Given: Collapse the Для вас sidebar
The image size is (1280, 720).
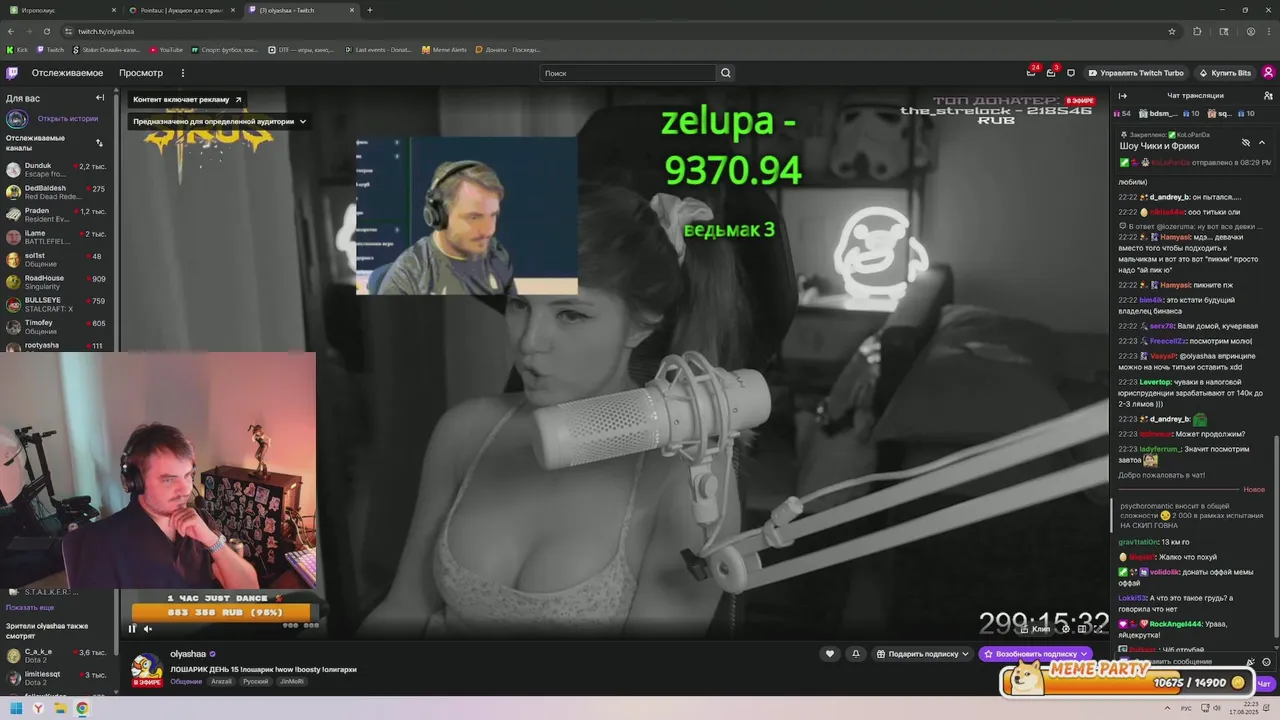Looking at the screenshot, I should point(100,98).
